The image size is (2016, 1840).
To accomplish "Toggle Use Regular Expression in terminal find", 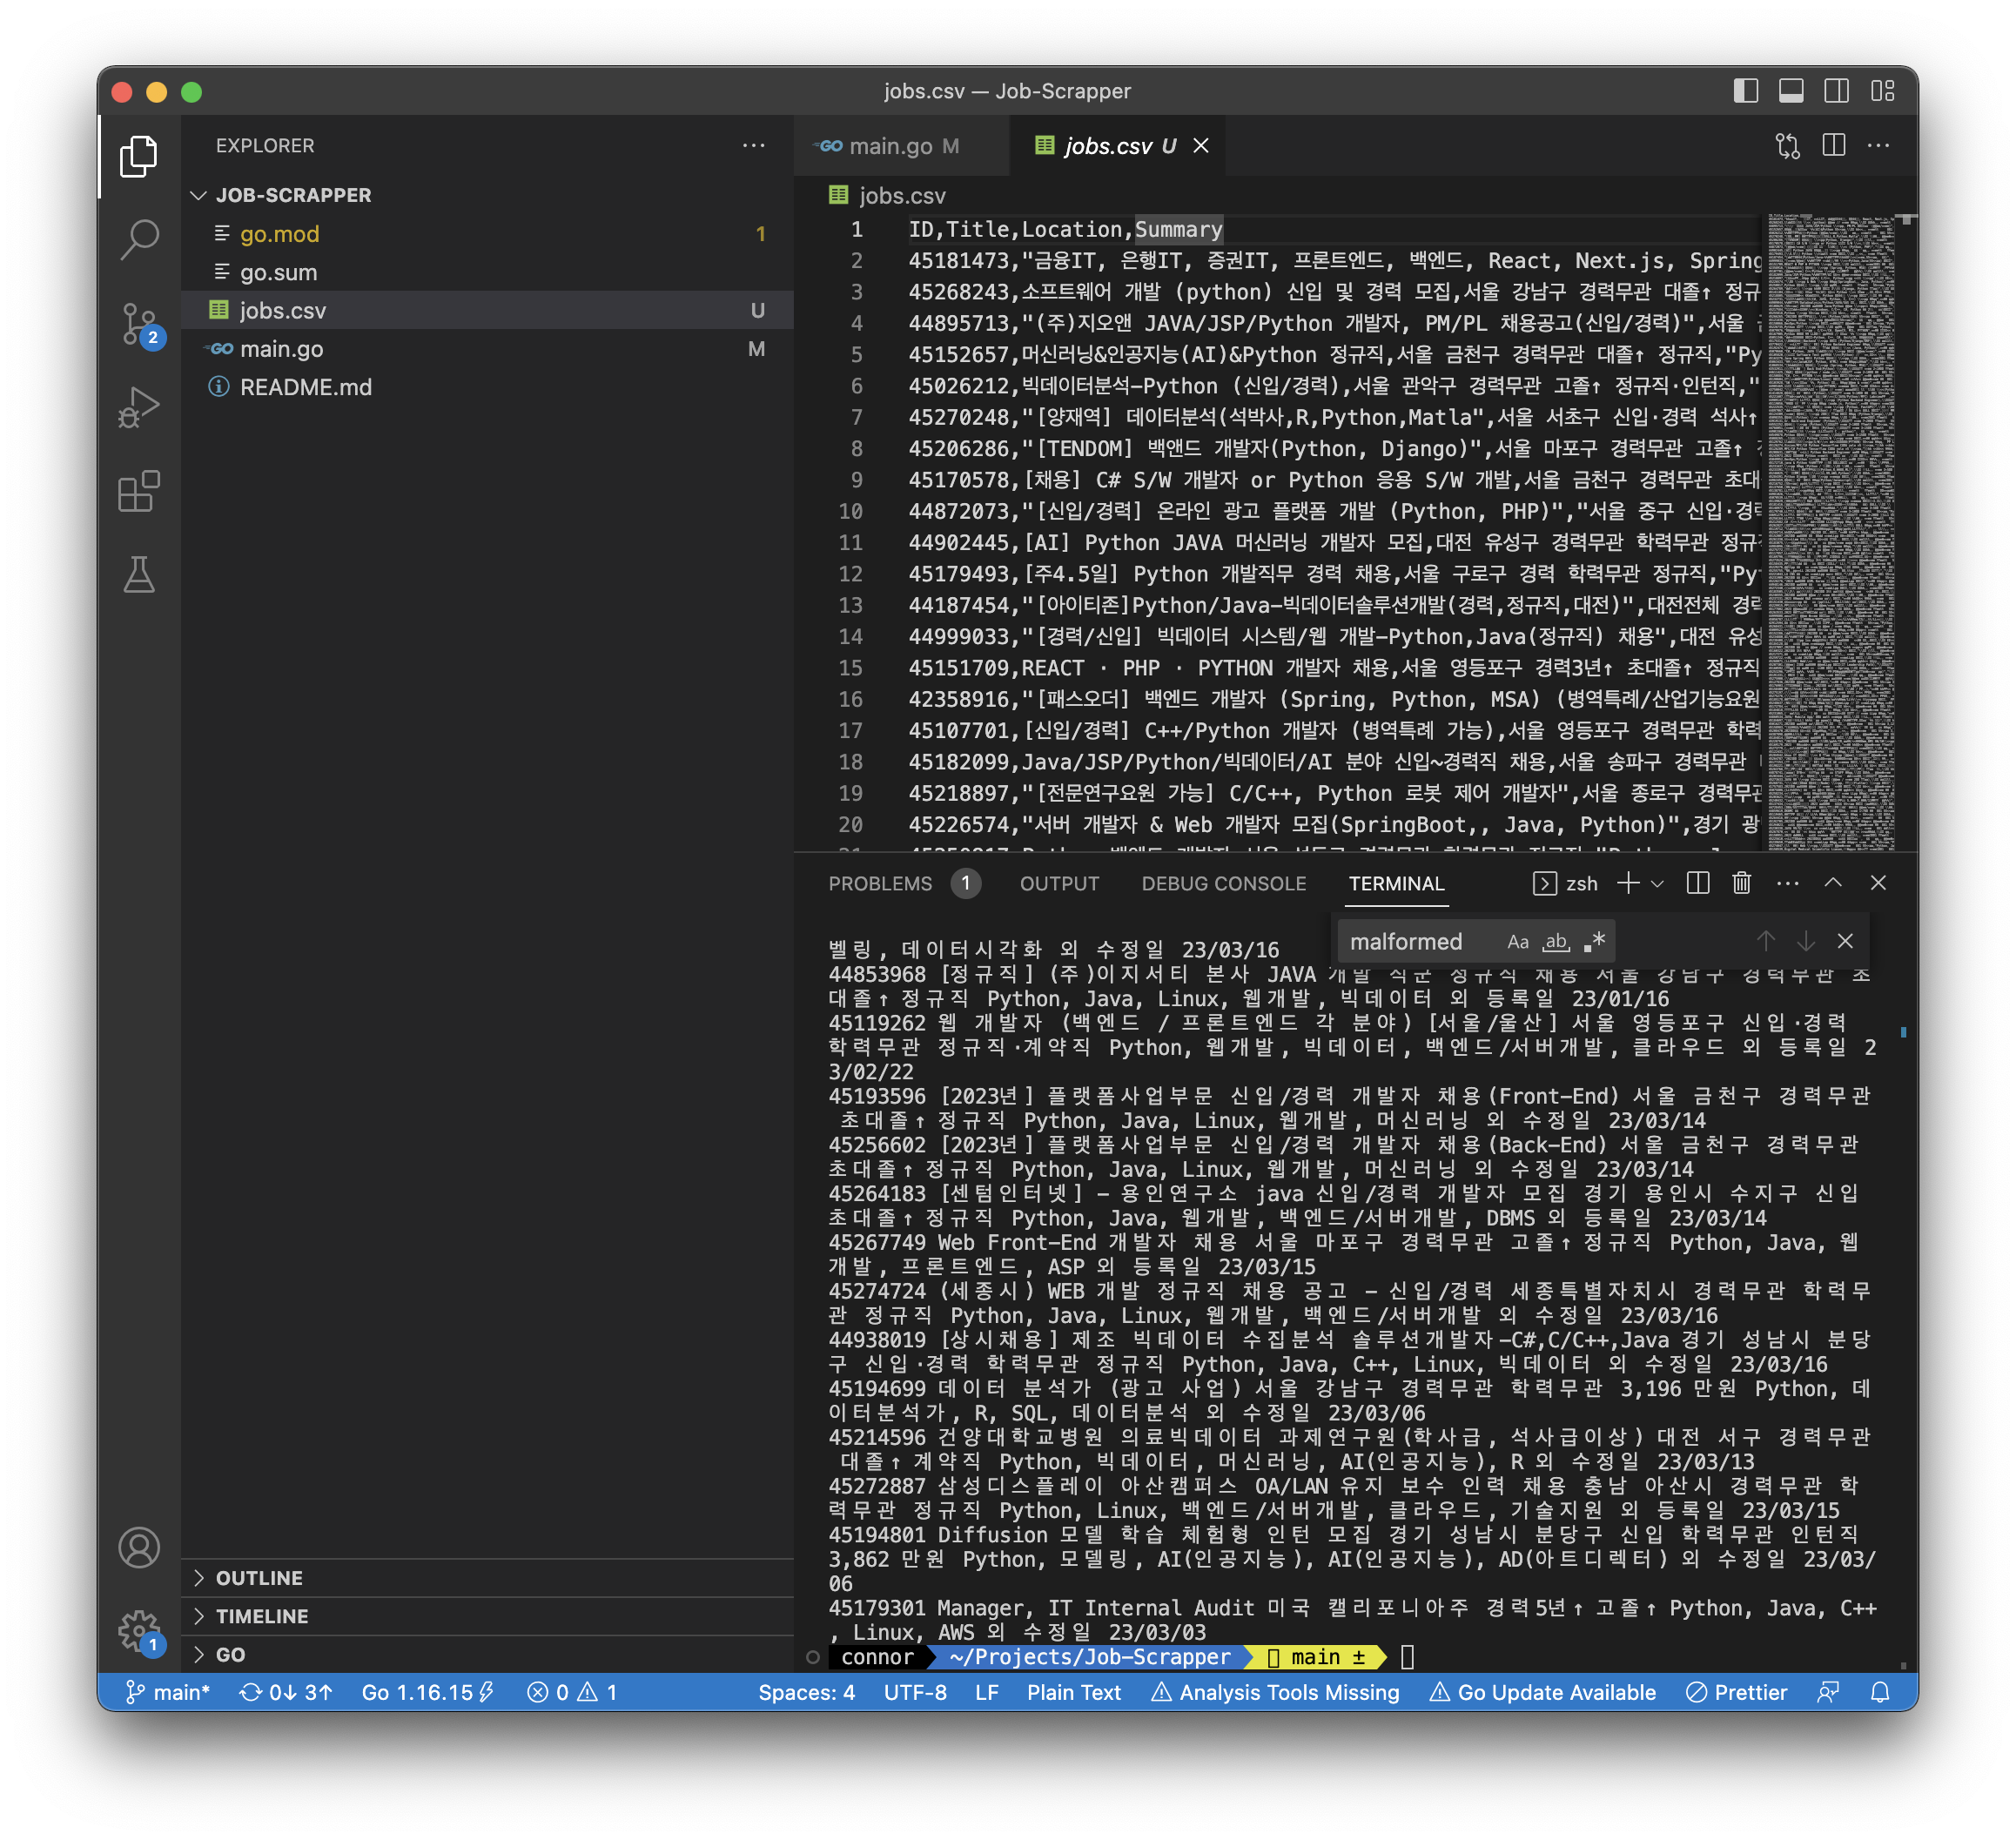I will [x=1594, y=941].
